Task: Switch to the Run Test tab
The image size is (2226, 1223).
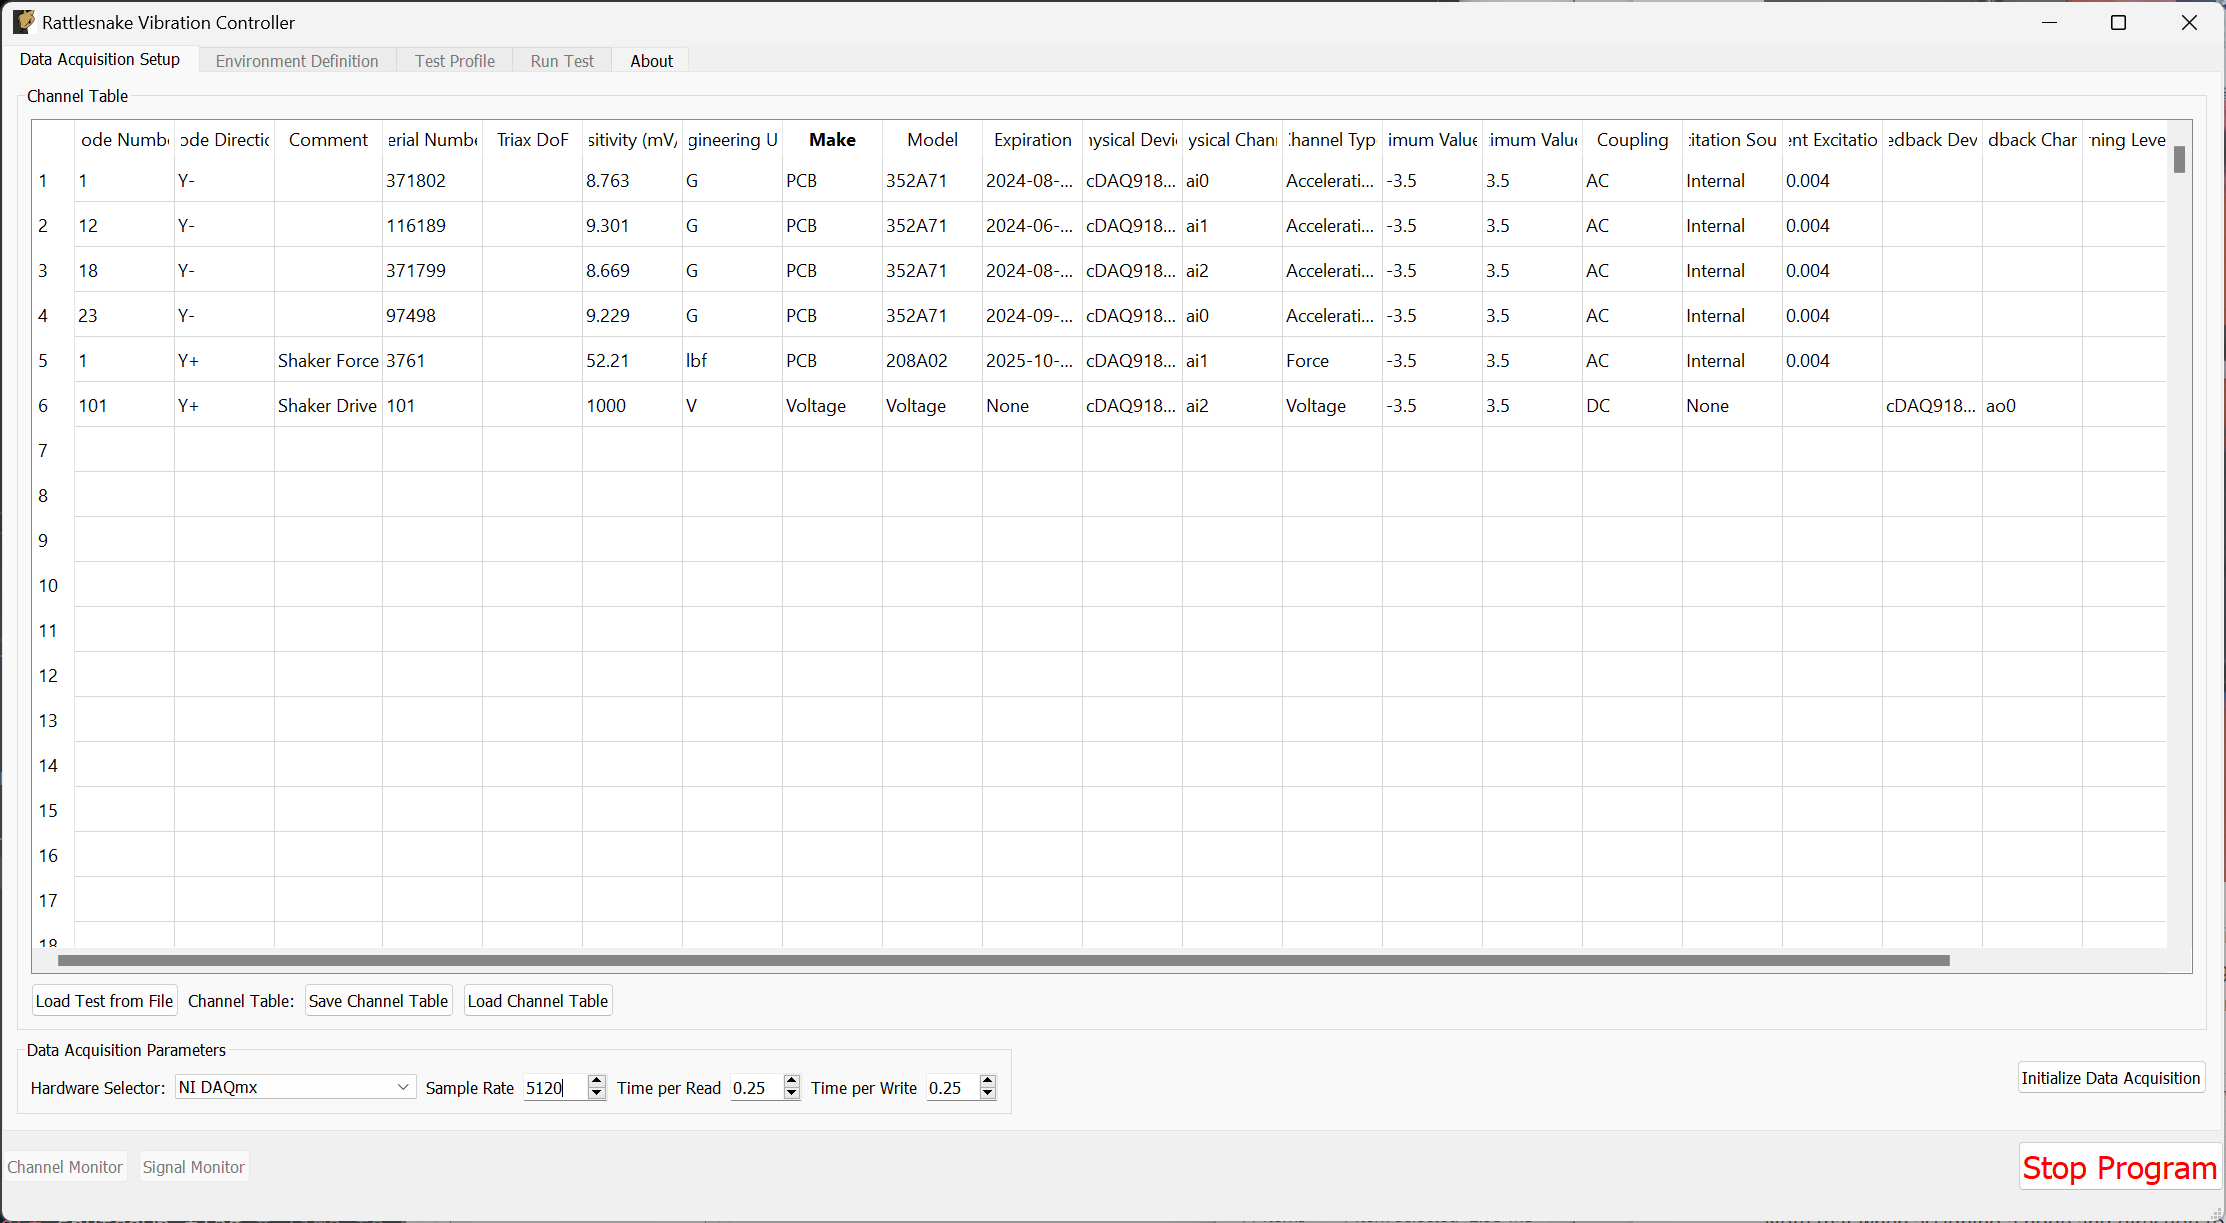Action: click(x=561, y=60)
